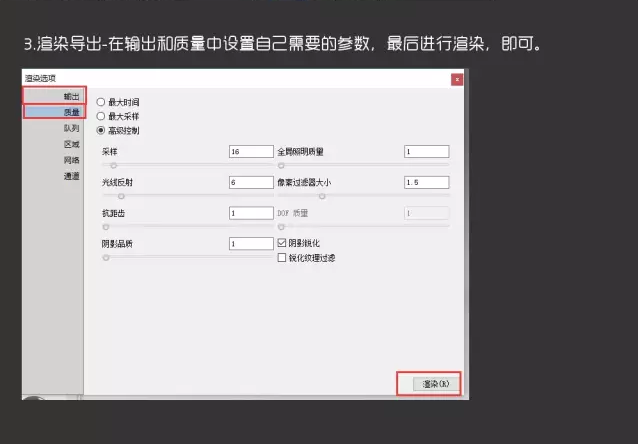Click the 阴影品质 slider handle

(106, 258)
